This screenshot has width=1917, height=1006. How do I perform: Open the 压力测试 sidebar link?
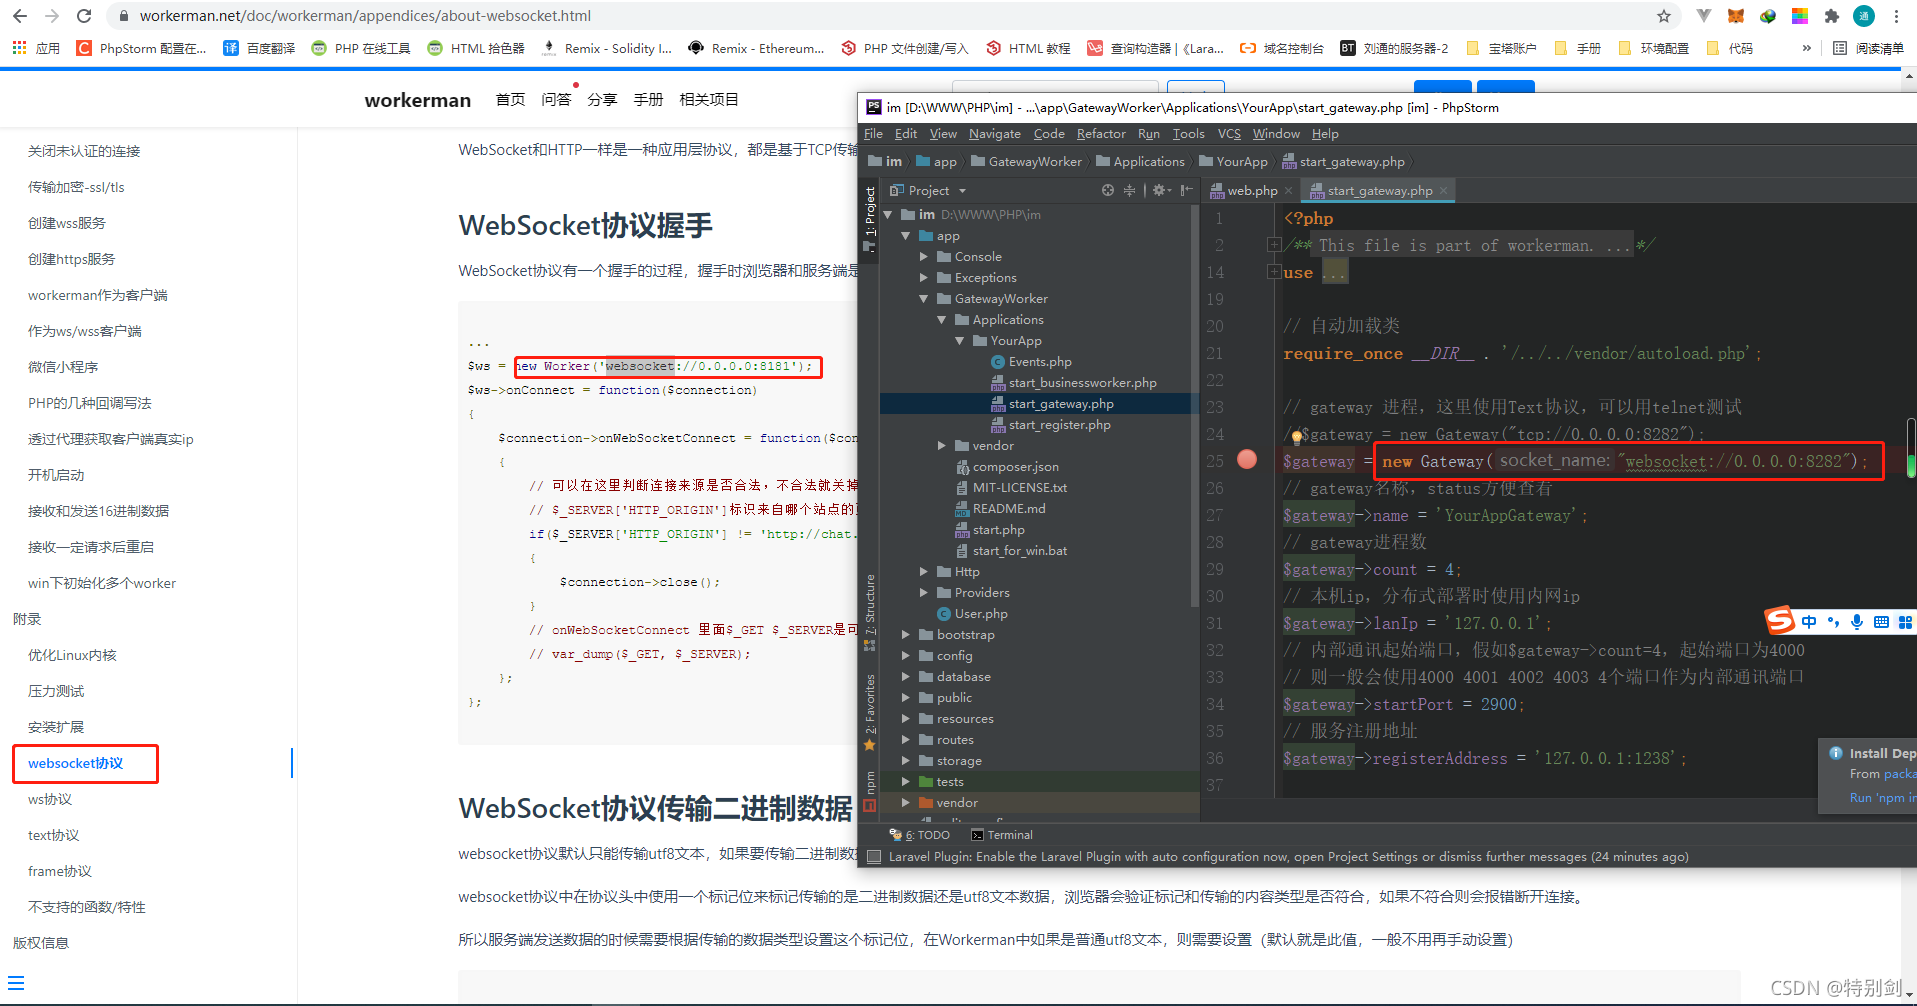pyautogui.click(x=56, y=691)
